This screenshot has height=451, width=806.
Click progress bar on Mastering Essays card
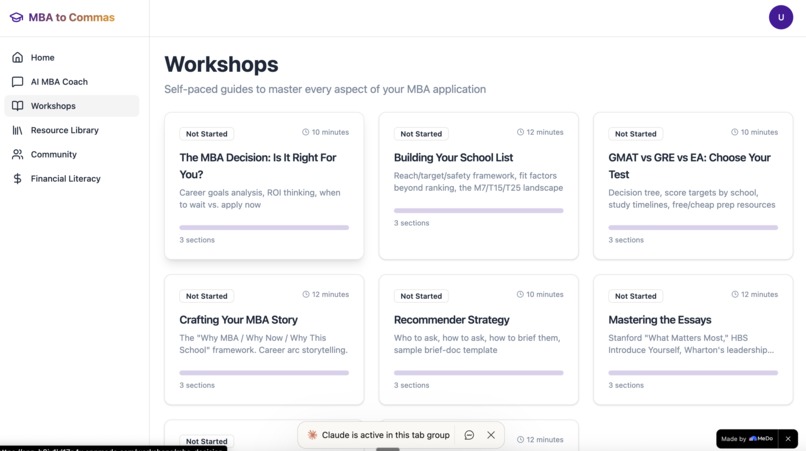(x=693, y=373)
